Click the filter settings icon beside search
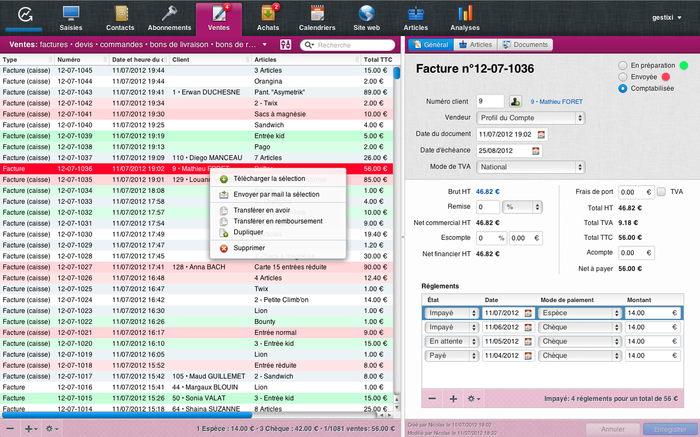700x437 pixels. [286, 45]
